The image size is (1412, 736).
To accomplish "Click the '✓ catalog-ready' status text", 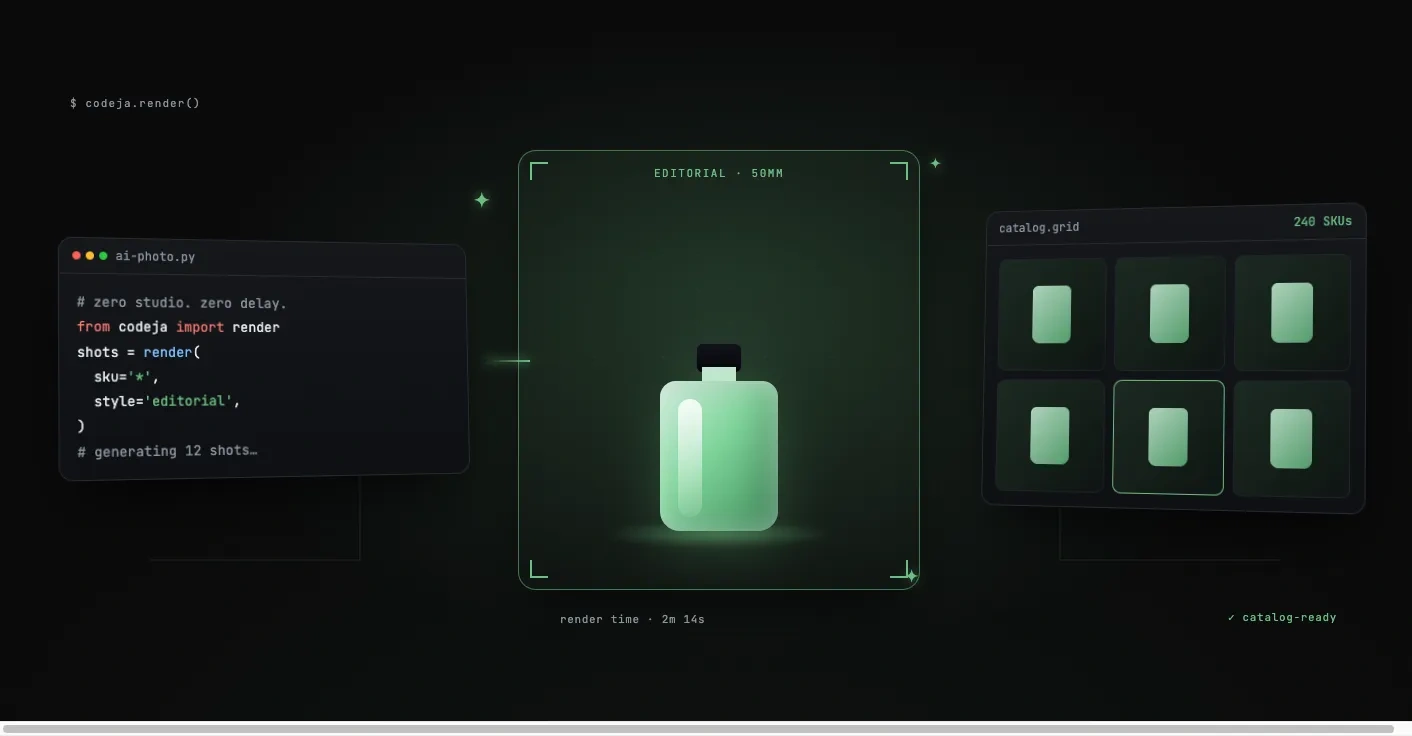I will 1282,617.
